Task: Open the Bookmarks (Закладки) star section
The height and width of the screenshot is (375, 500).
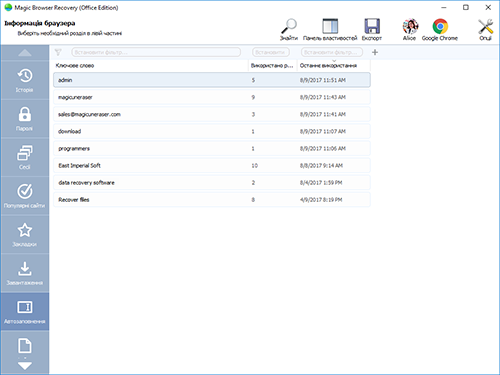Action: point(25,235)
